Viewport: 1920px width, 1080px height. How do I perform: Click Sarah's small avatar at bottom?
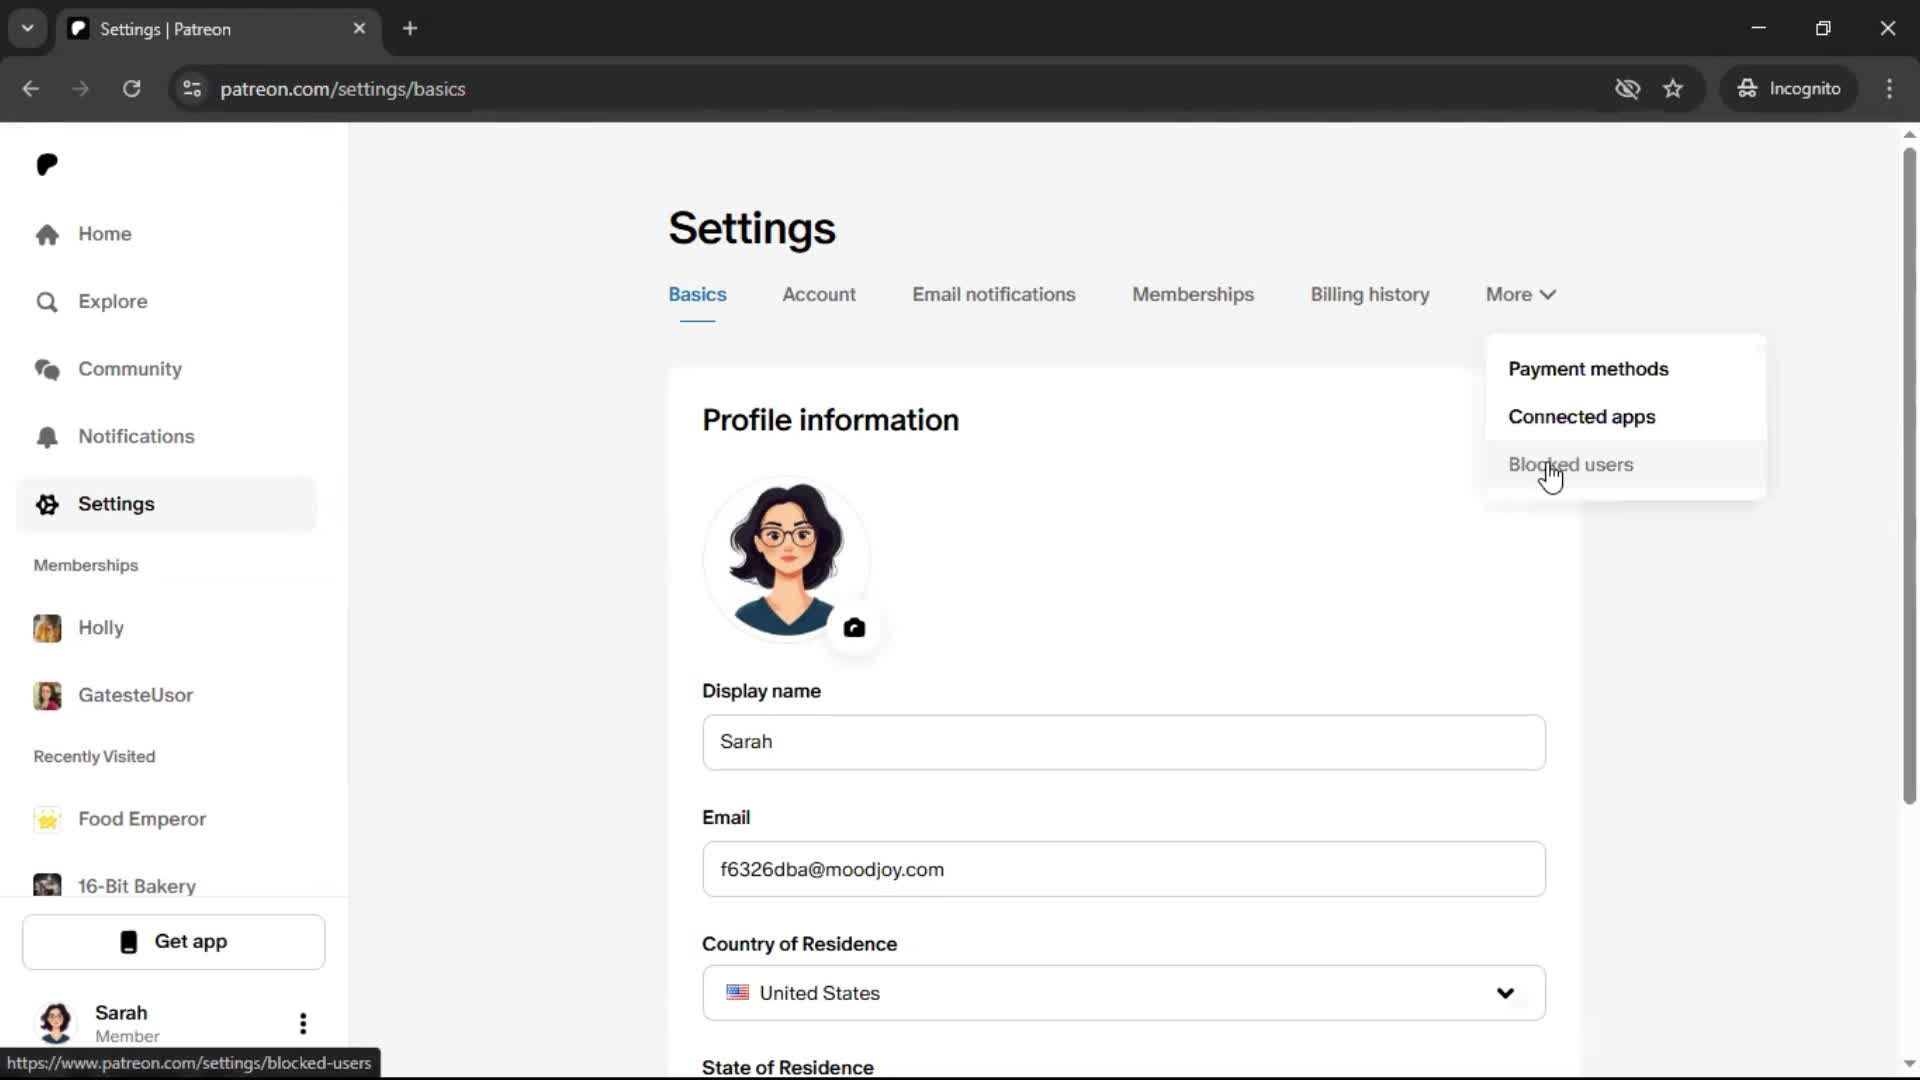(x=55, y=1022)
